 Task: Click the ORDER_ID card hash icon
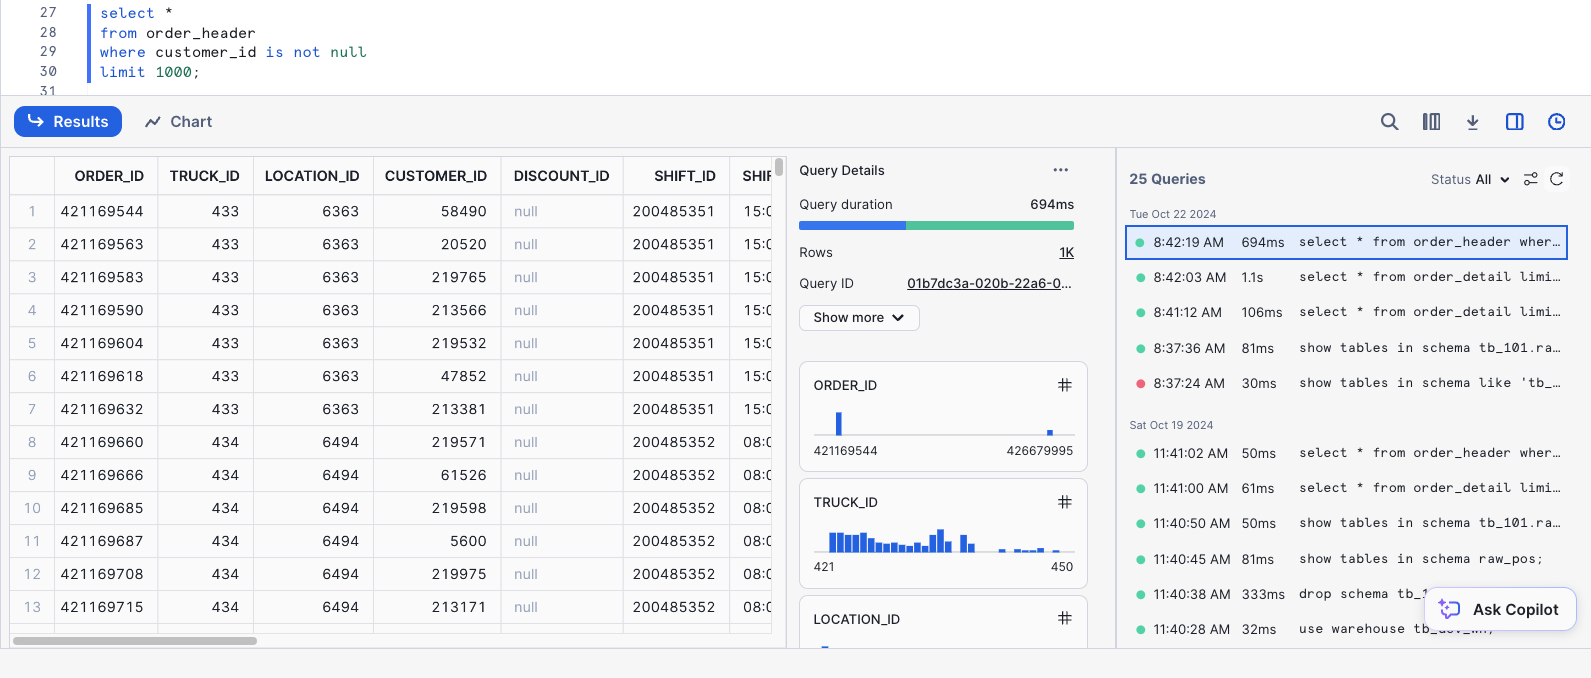pos(1064,385)
